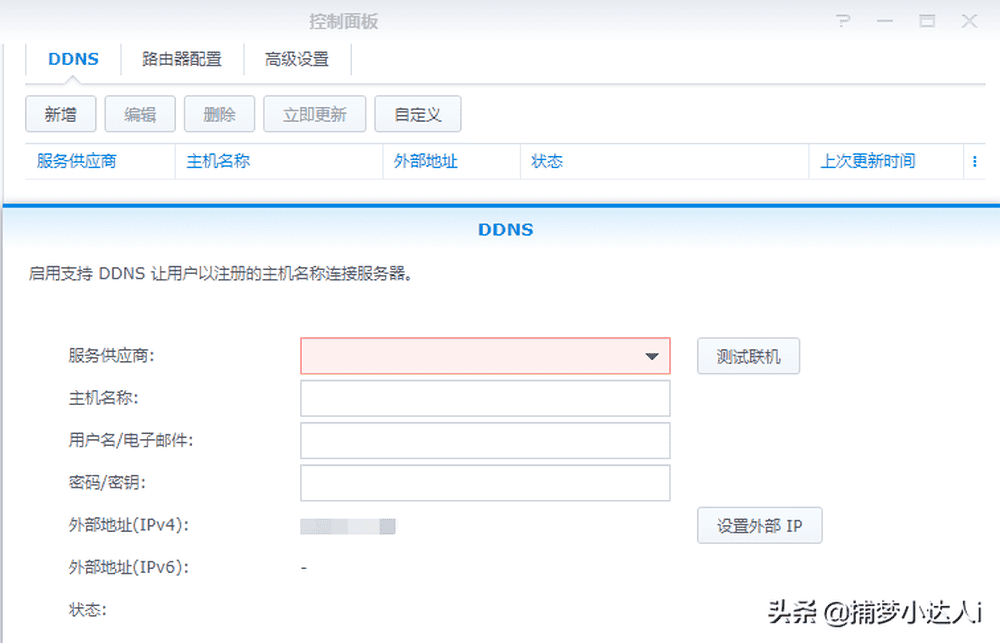Click inside the 主机名称 input field

pyautogui.click(x=485, y=398)
